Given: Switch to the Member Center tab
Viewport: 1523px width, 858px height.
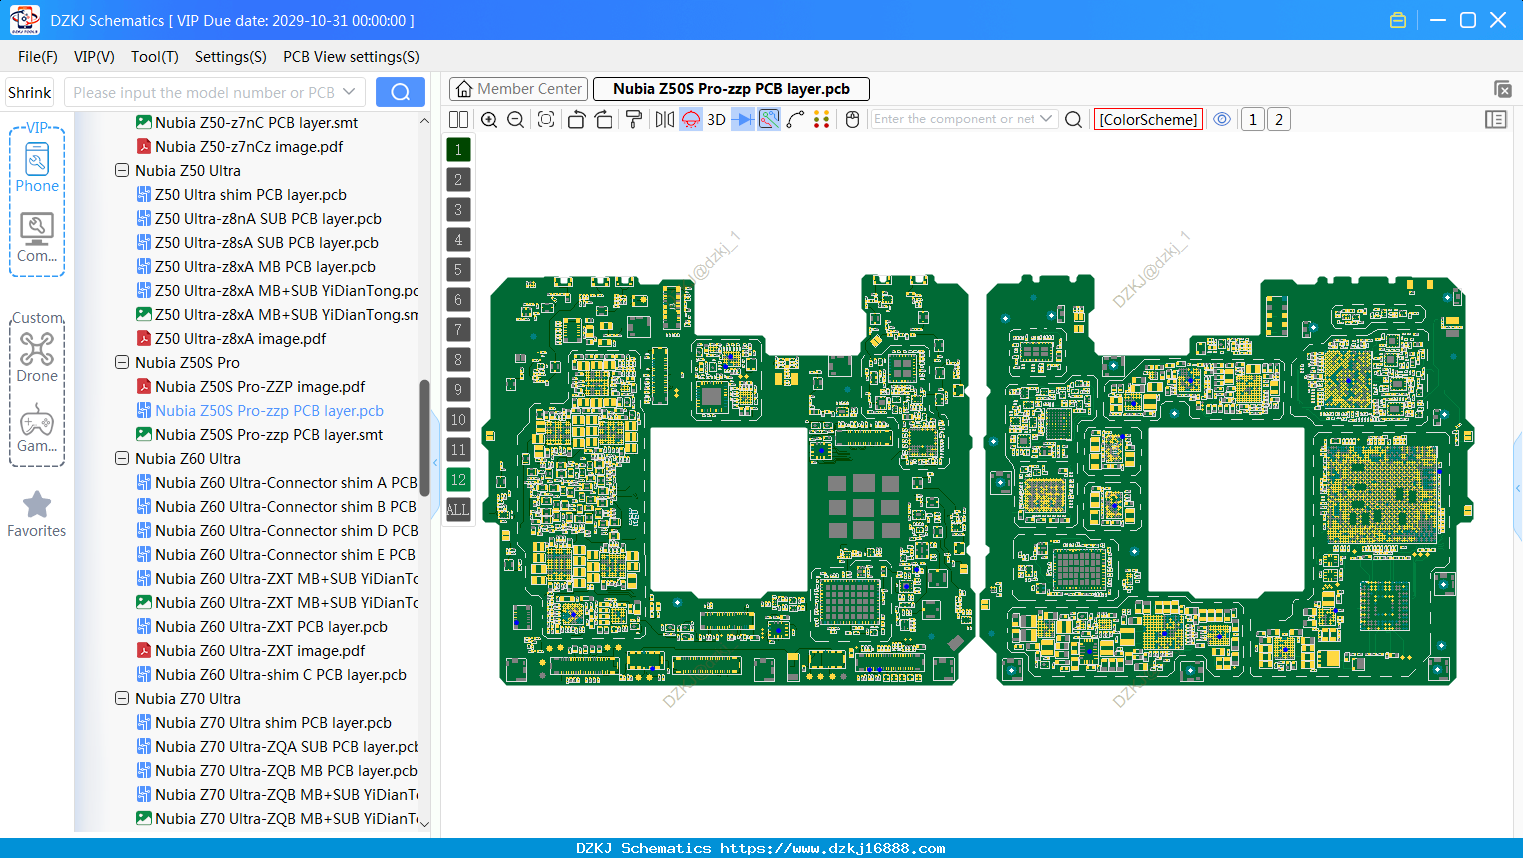Looking at the screenshot, I should [518, 89].
